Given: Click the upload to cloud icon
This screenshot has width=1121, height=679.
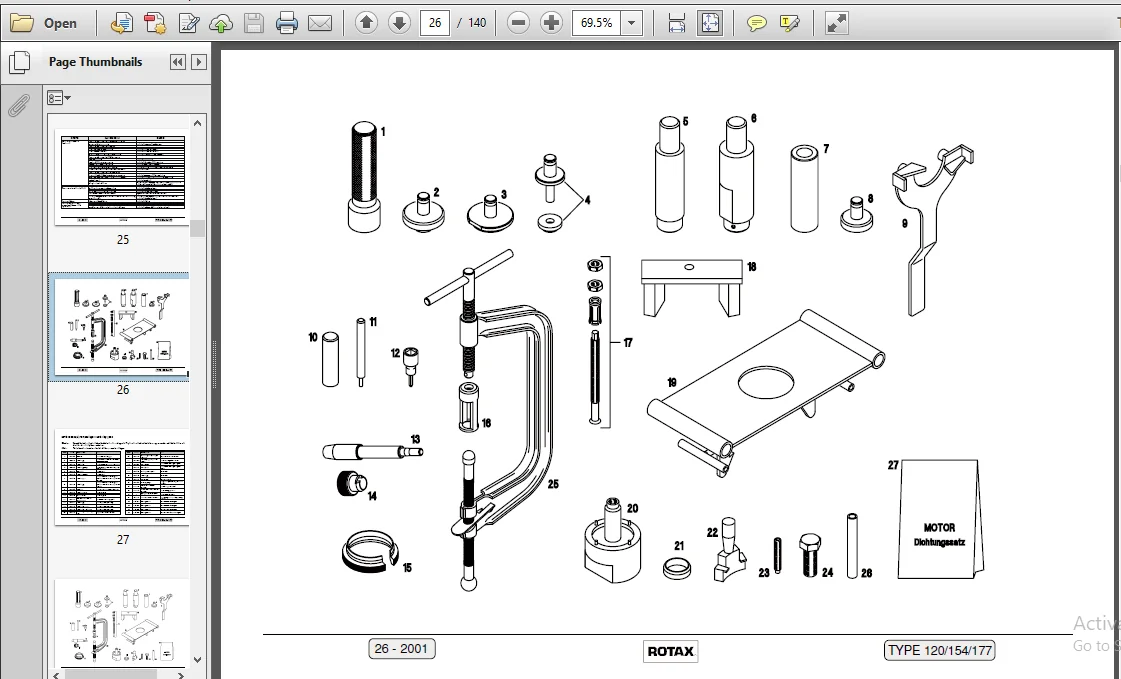Looking at the screenshot, I should [x=221, y=23].
